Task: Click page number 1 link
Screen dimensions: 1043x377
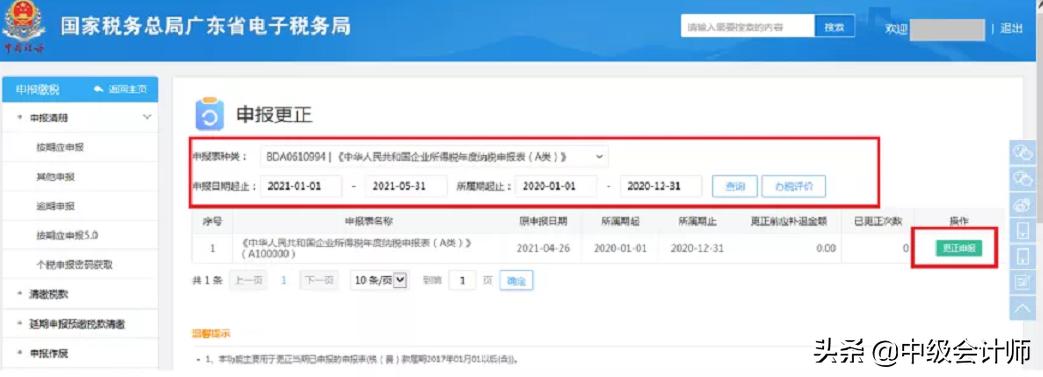Action: coord(283,281)
